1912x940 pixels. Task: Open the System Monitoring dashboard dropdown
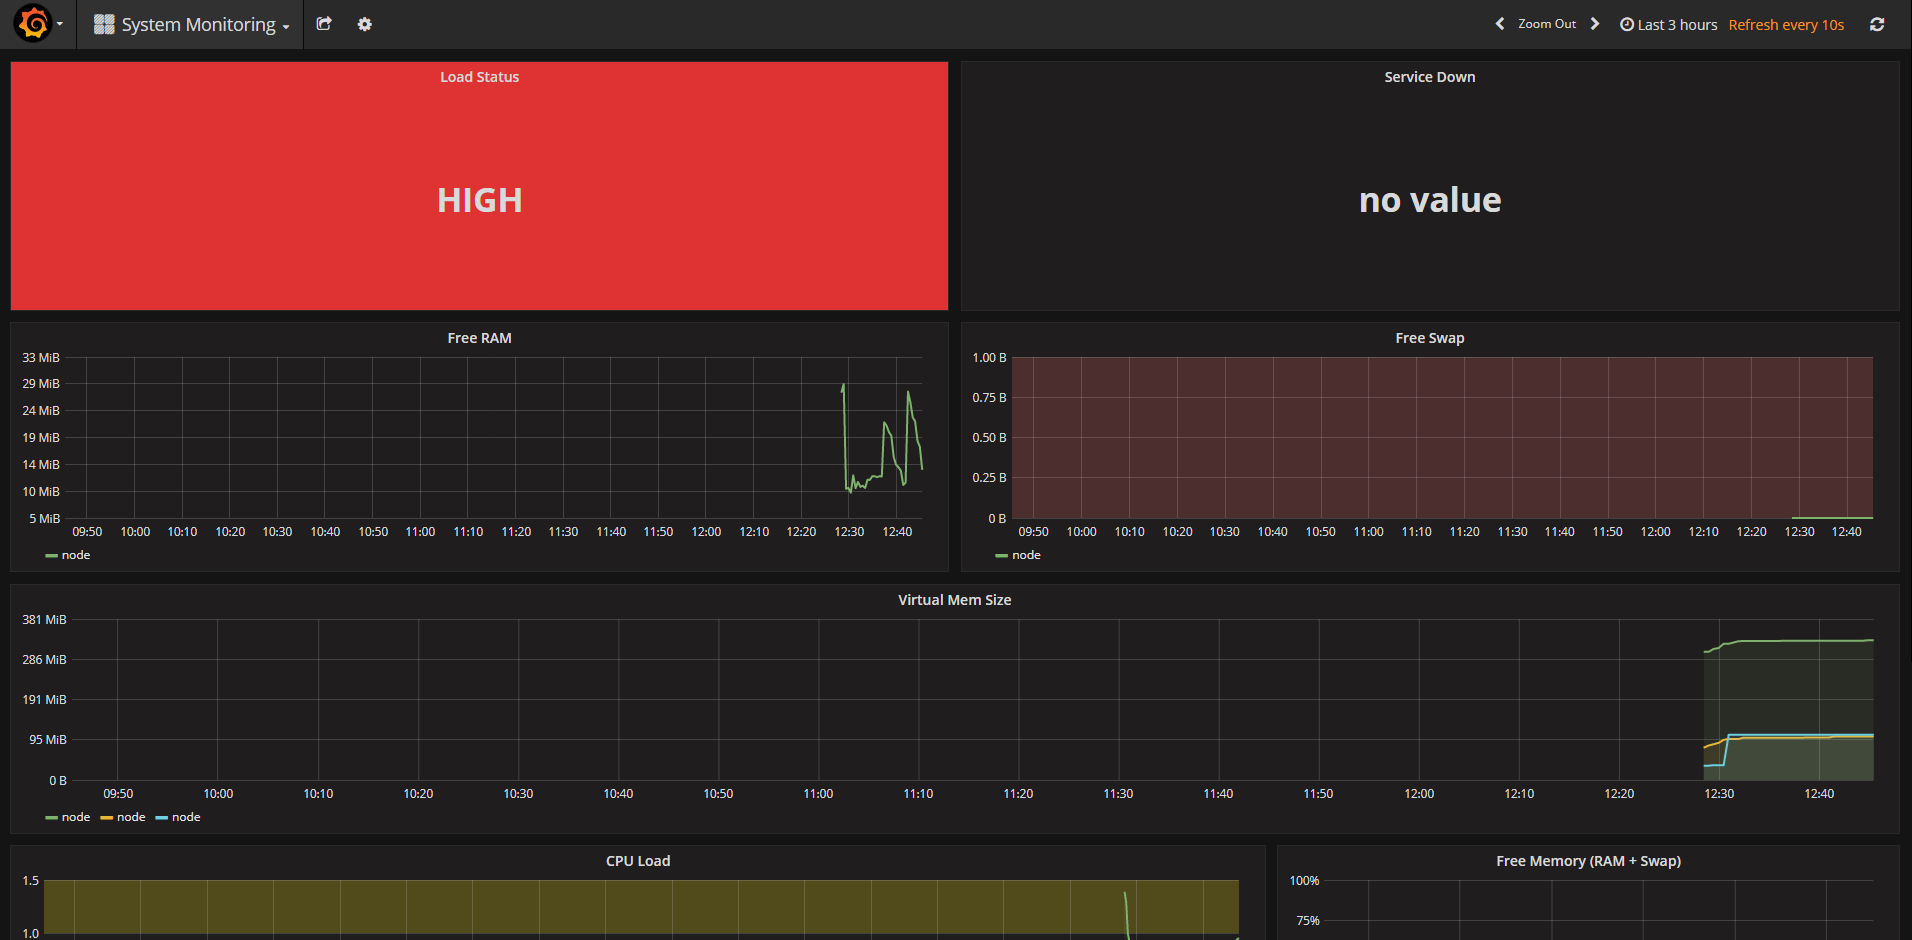point(196,24)
